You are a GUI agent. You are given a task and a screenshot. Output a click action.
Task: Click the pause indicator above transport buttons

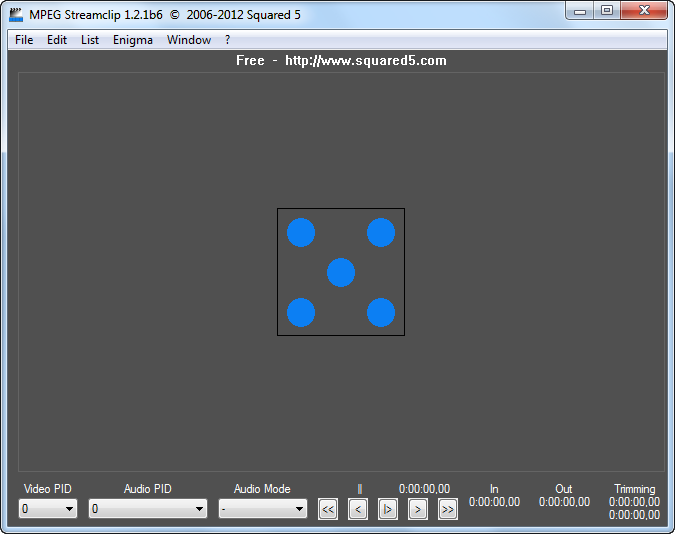click(360, 489)
